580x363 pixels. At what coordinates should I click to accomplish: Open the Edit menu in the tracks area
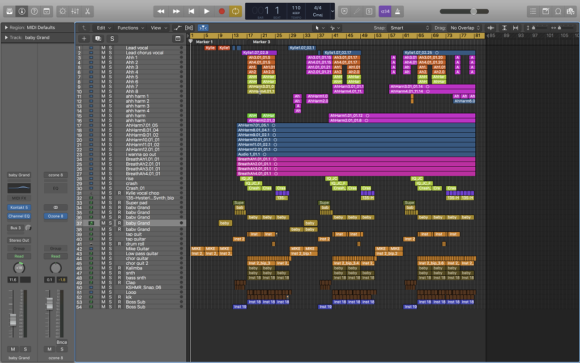(104, 28)
